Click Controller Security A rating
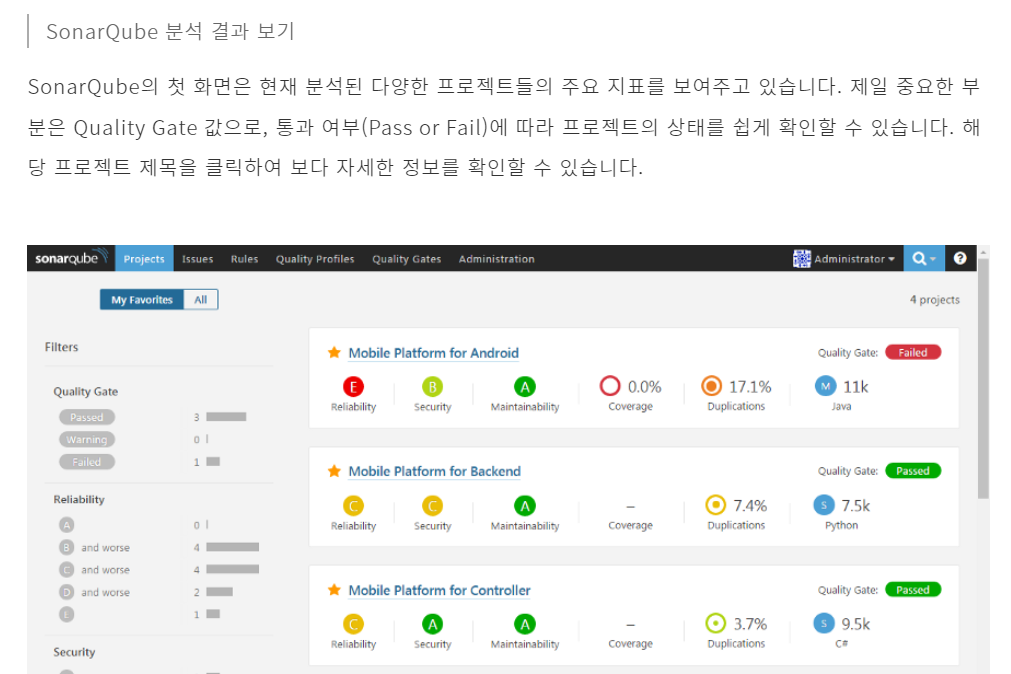This screenshot has height=674, width=1011. (x=432, y=624)
